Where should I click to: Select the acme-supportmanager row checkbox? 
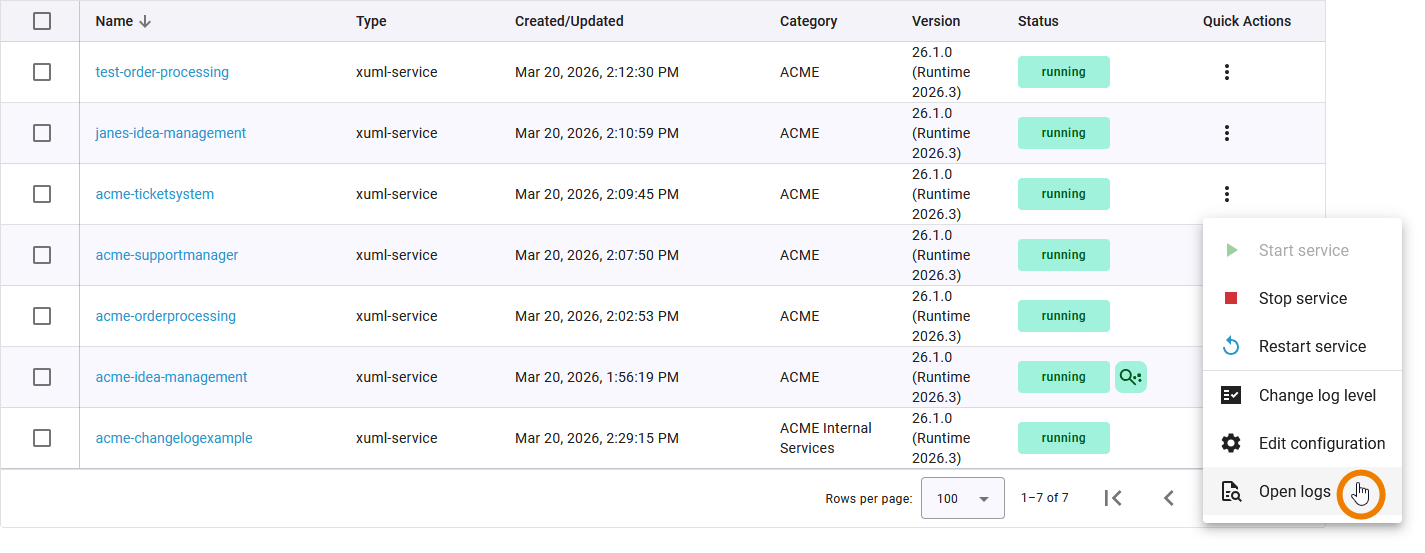(42, 255)
